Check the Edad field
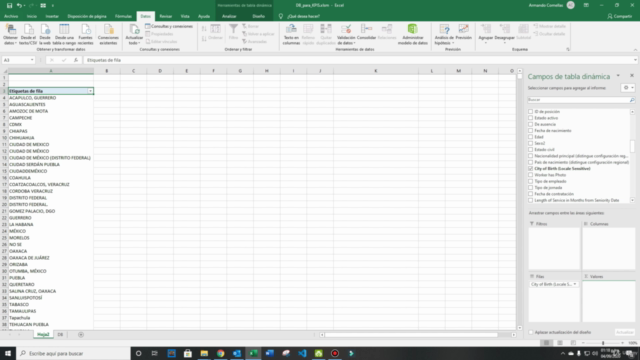The height and width of the screenshot is (360, 640). point(531,137)
